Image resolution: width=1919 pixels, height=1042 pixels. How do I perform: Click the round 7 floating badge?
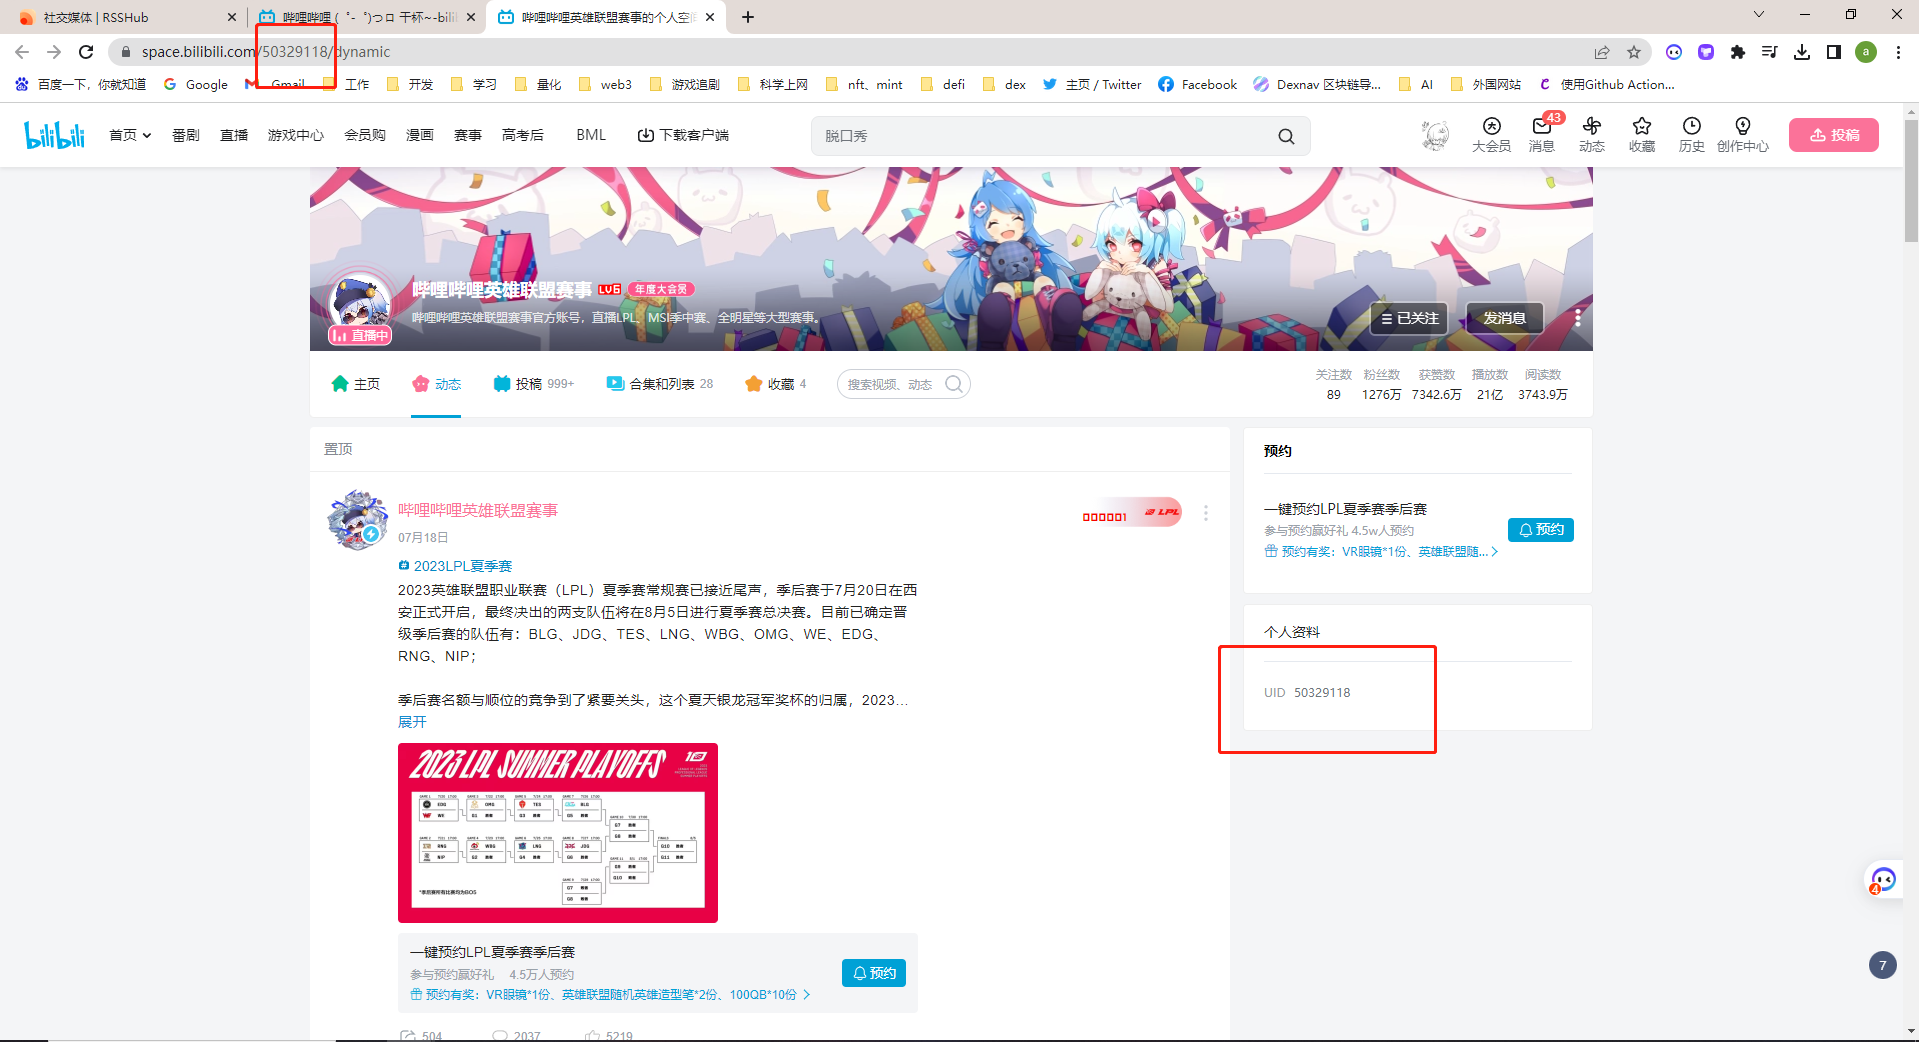coord(1883,965)
